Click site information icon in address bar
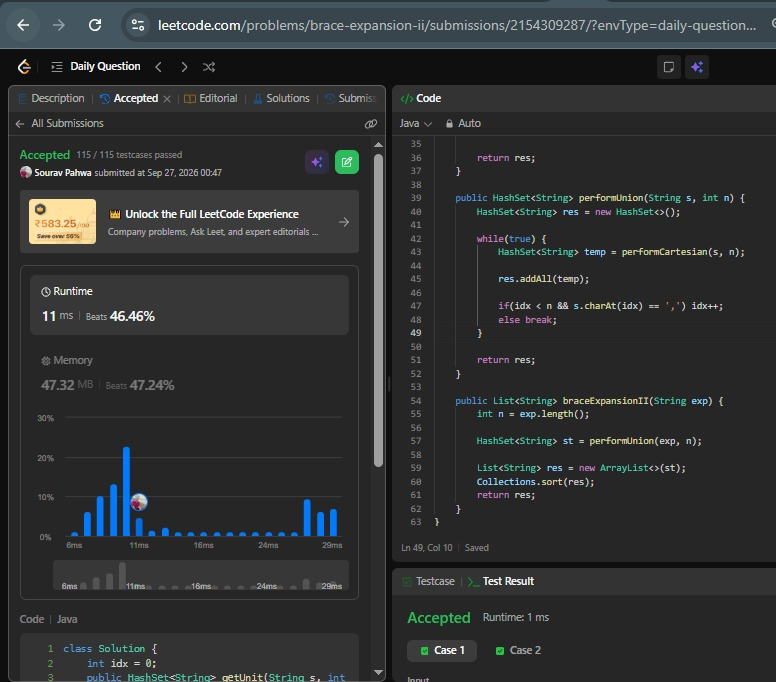Viewport: 776px width, 682px height. click(x=138, y=25)
